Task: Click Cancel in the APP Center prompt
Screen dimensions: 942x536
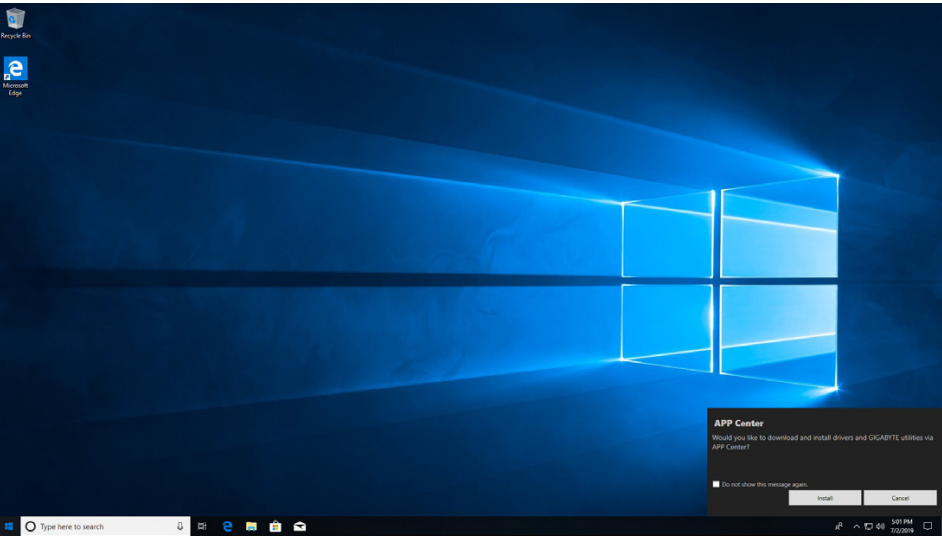Action: pyautogui.click(x=900, y=498)
